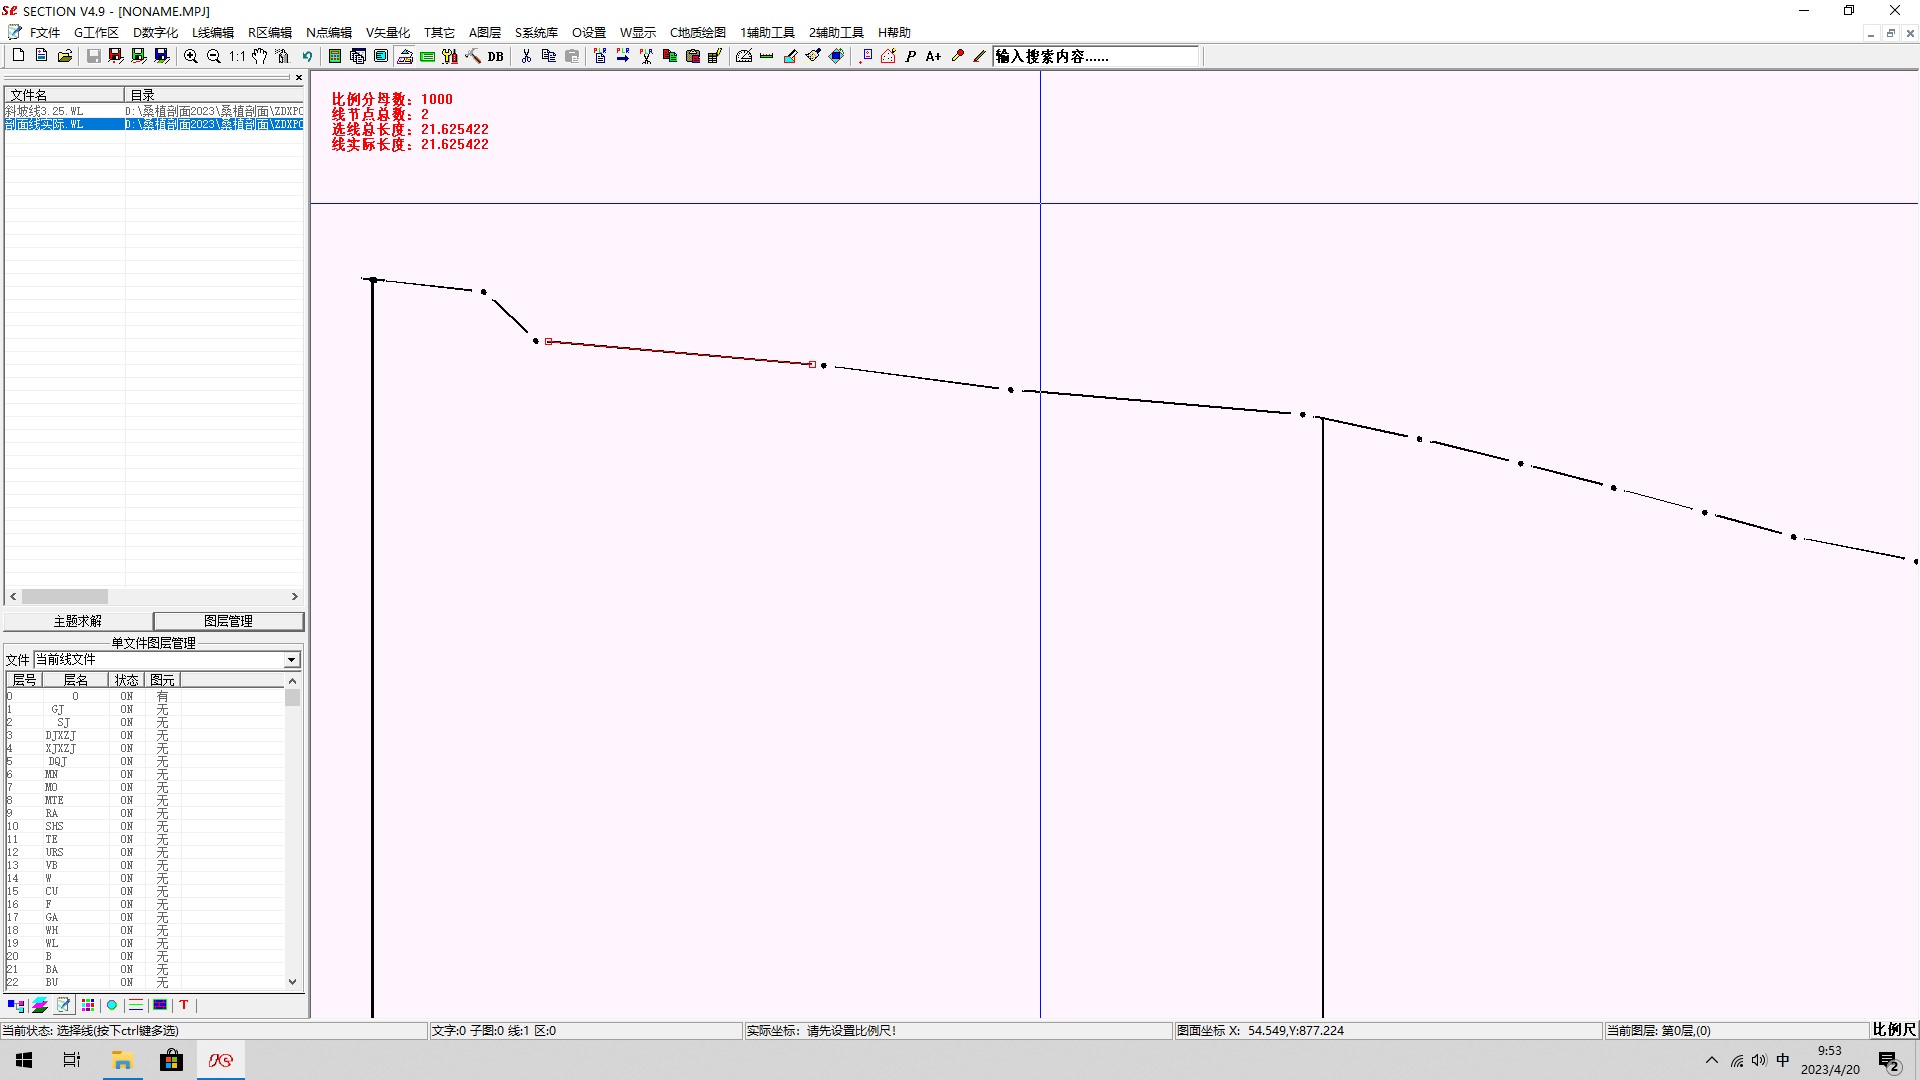Viewport: 1920px width, 1080px height.
Task: Open the Windows Start menu
Action: (24, 1060)
